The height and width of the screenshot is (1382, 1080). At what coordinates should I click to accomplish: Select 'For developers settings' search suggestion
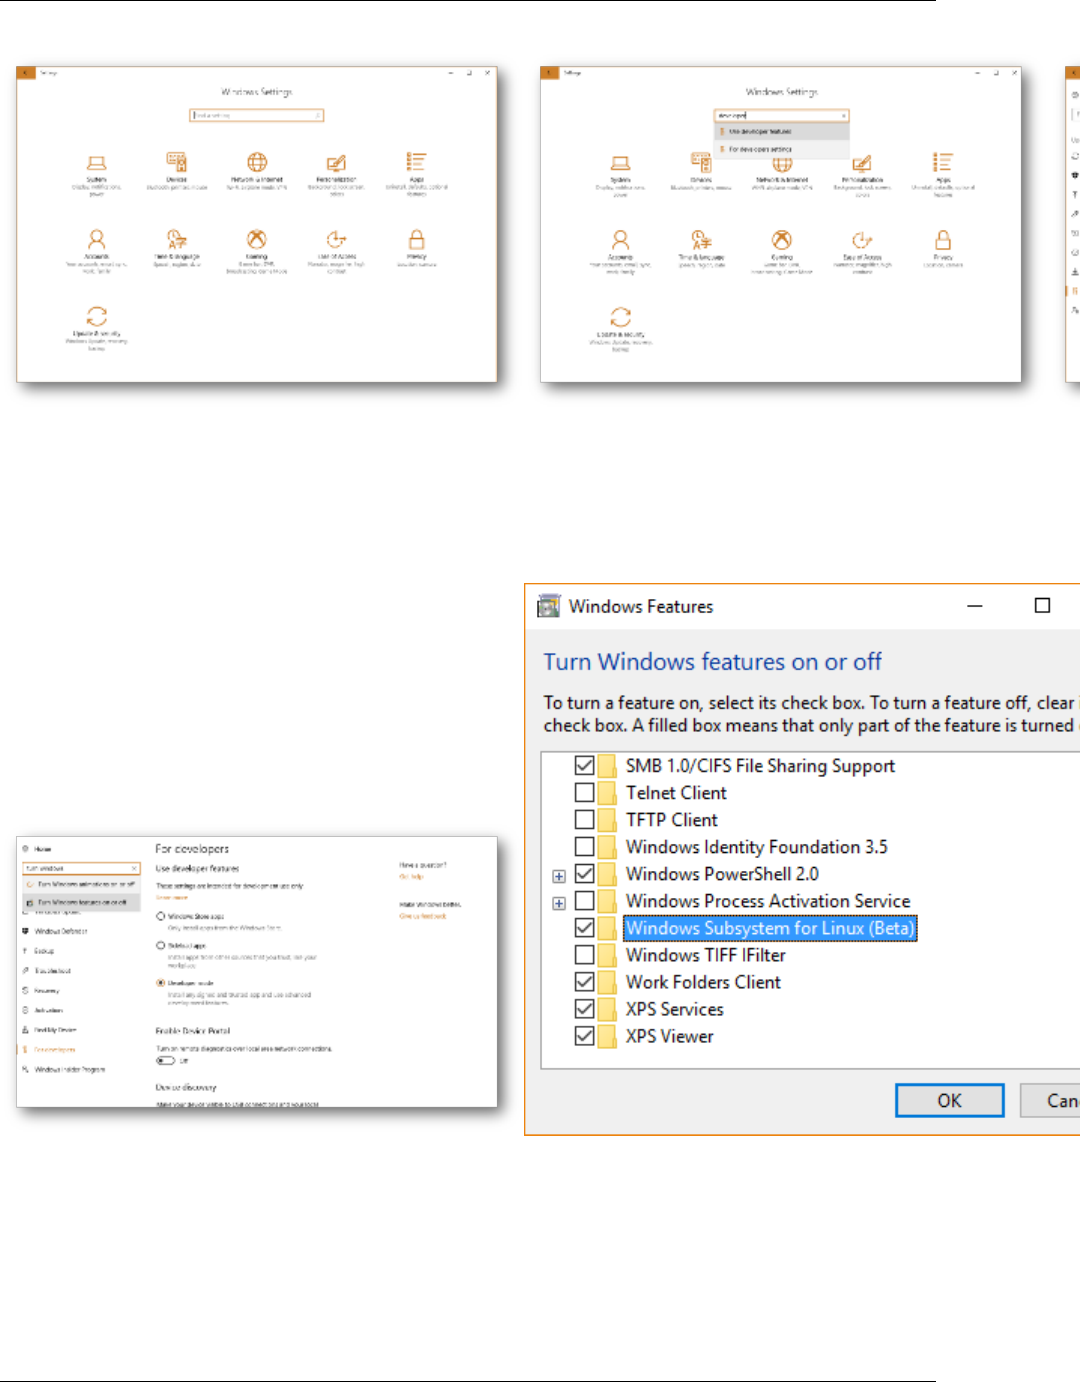(782, 149)
